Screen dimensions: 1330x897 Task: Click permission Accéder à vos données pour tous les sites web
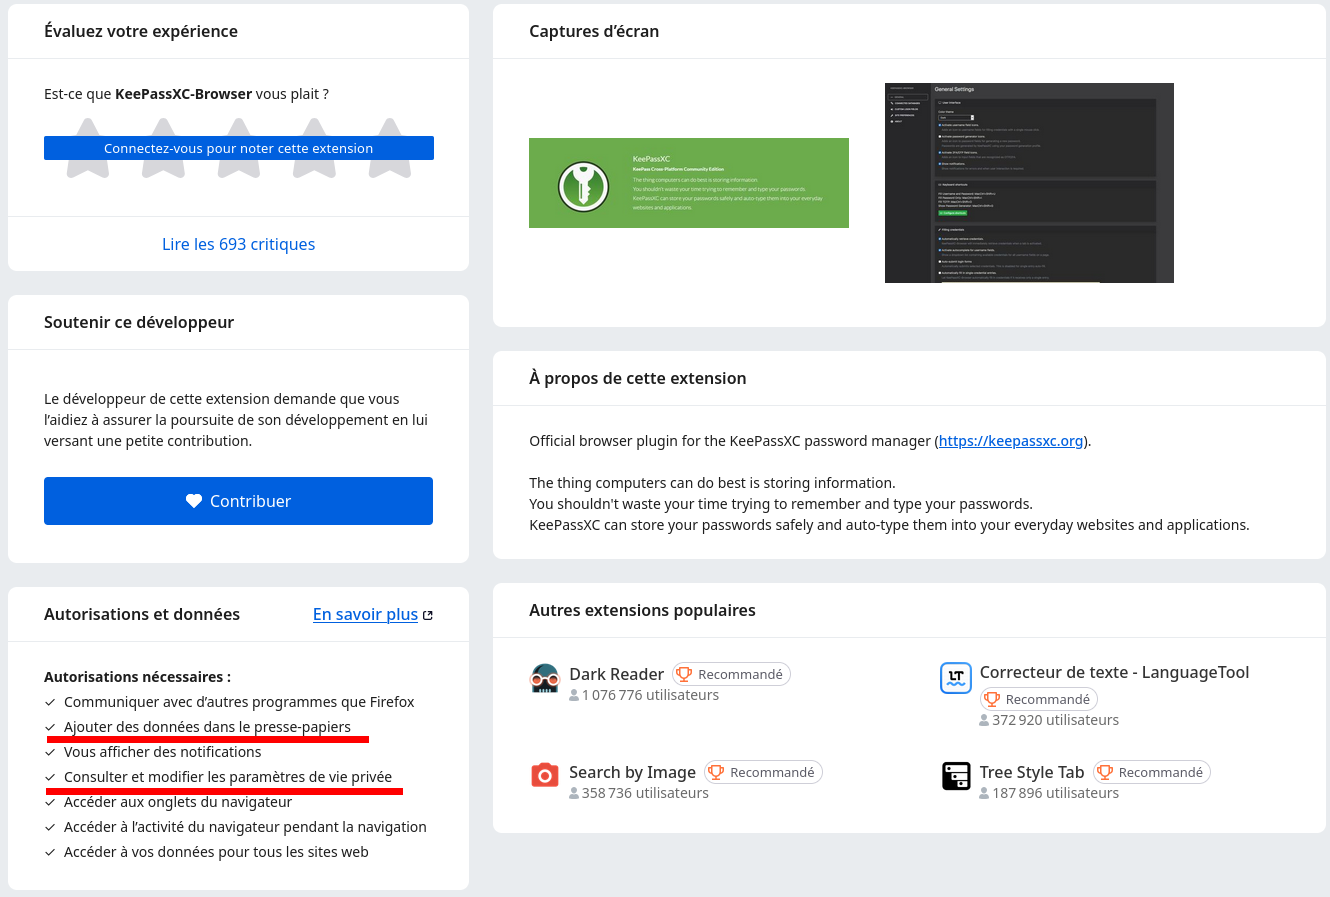tap(216, 852)
